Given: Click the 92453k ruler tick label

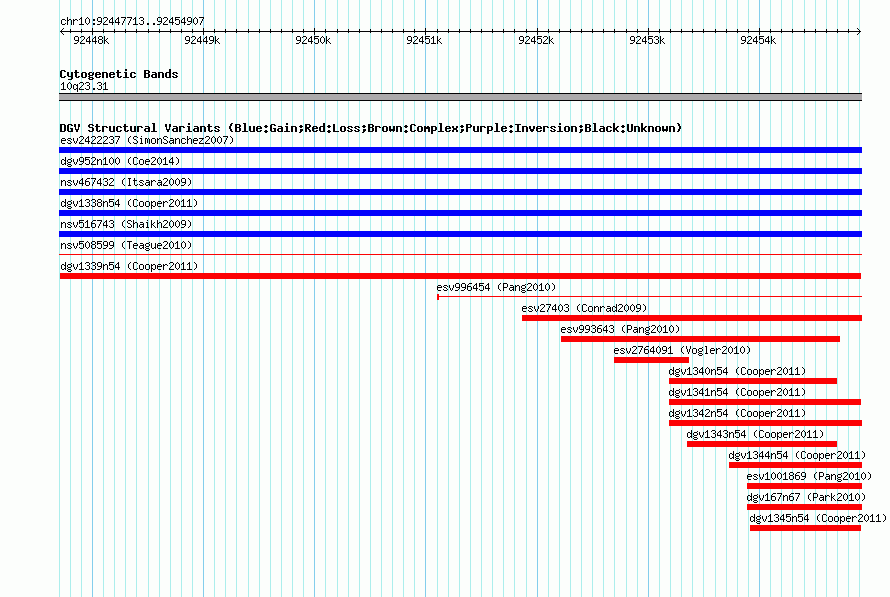Looking at the screenshot, I should coord(647,40).
